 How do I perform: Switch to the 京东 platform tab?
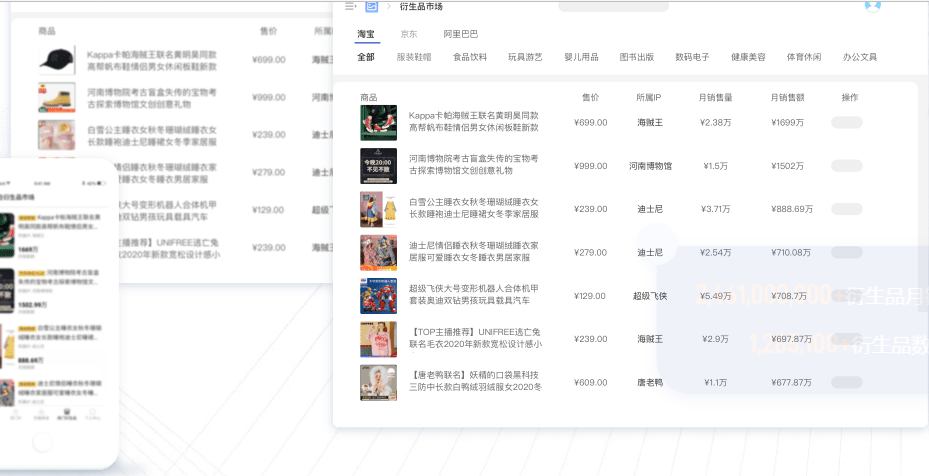409,34
